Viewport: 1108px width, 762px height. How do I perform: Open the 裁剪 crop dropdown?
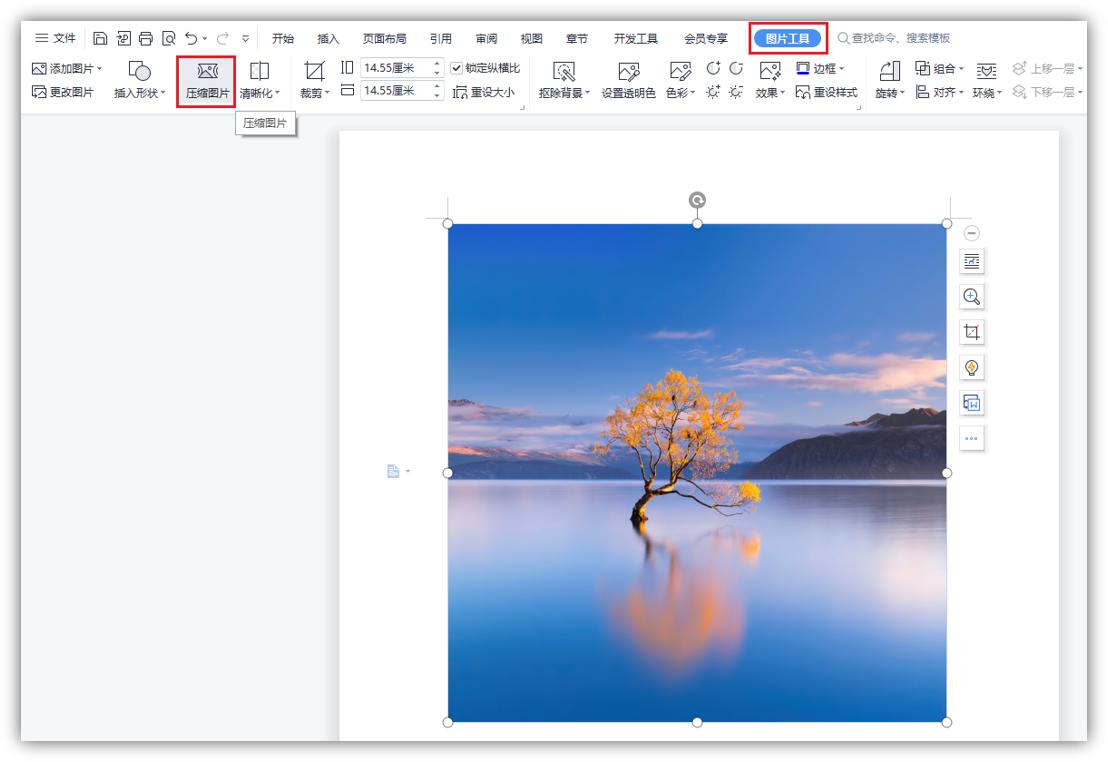[x=314, y=79]
